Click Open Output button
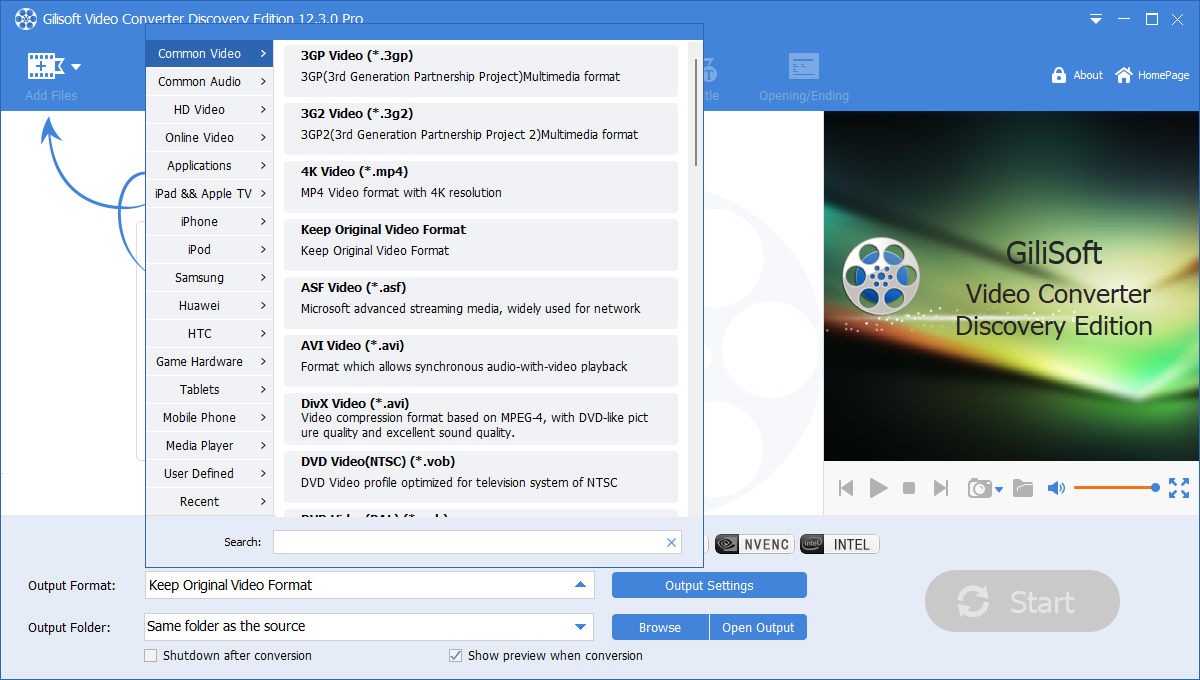 pyautogui.click(x=758, y=627)
